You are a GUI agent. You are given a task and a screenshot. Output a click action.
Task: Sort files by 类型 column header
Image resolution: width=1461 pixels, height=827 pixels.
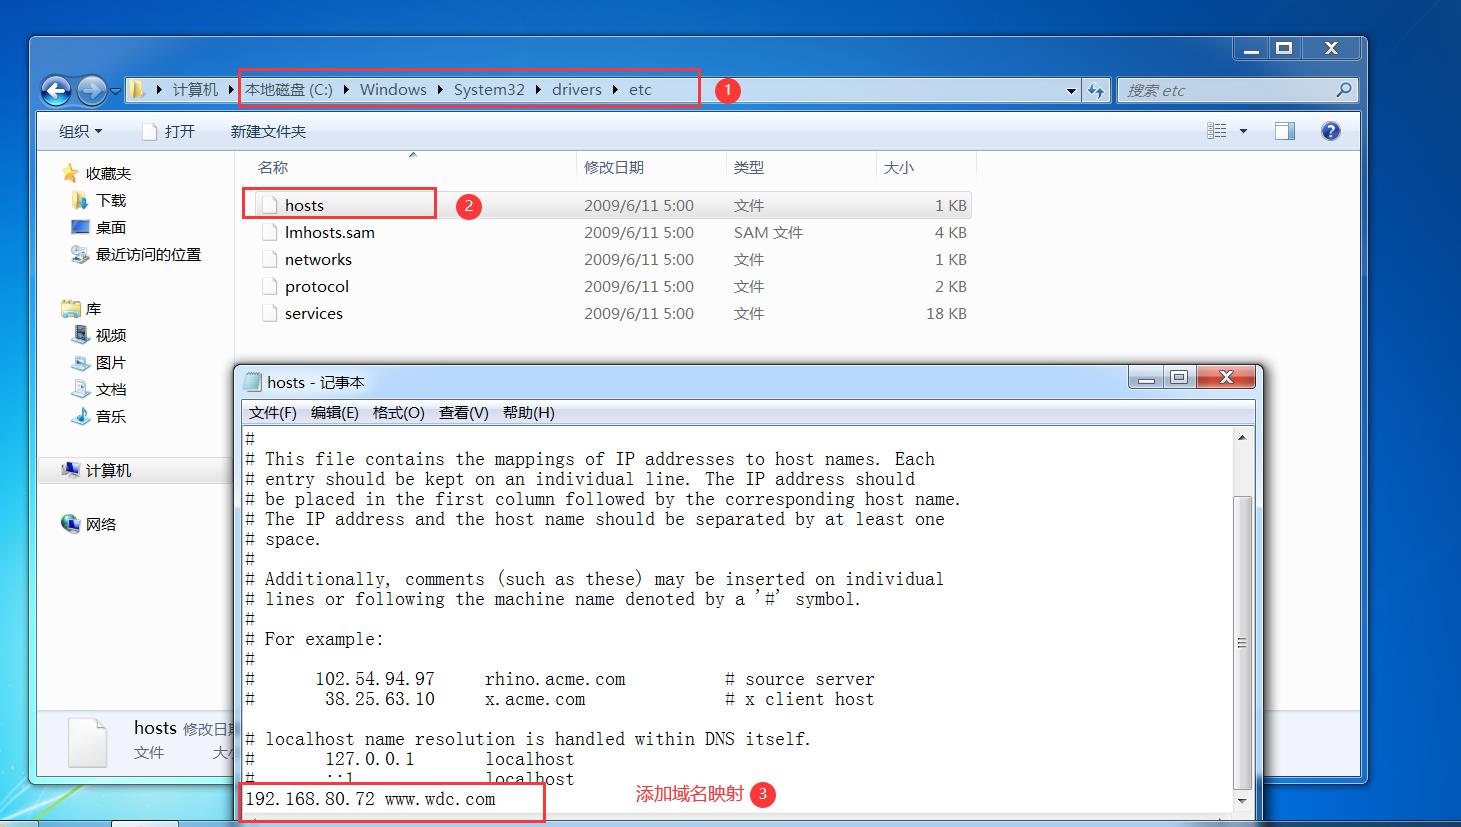click(749, 168)
